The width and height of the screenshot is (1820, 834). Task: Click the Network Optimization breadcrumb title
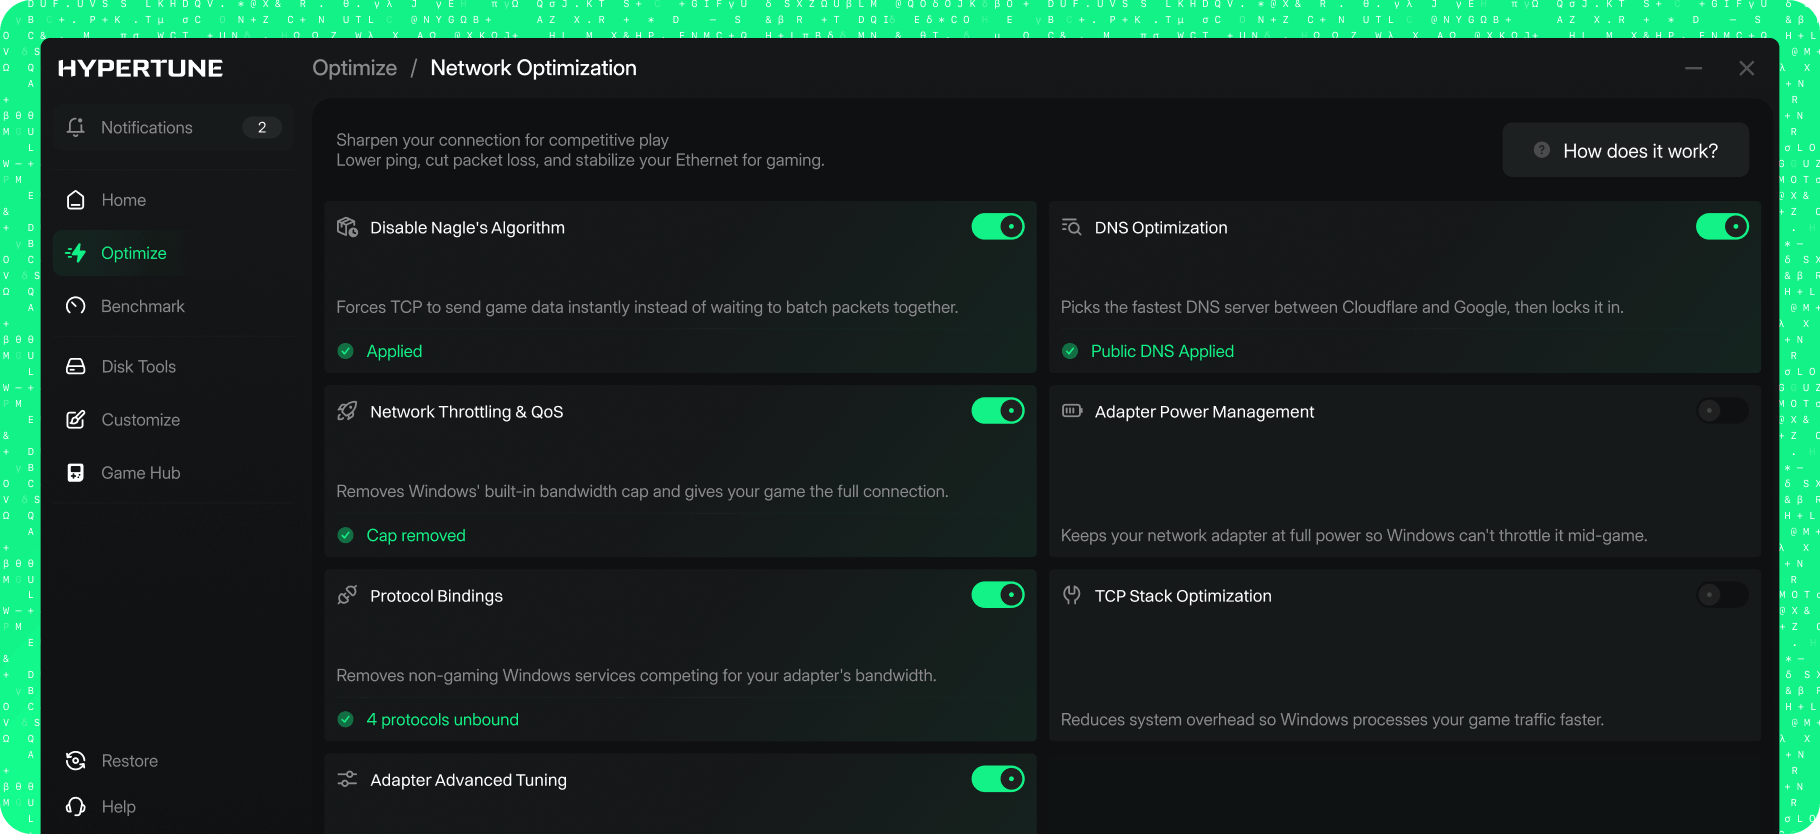click(533, 68)
